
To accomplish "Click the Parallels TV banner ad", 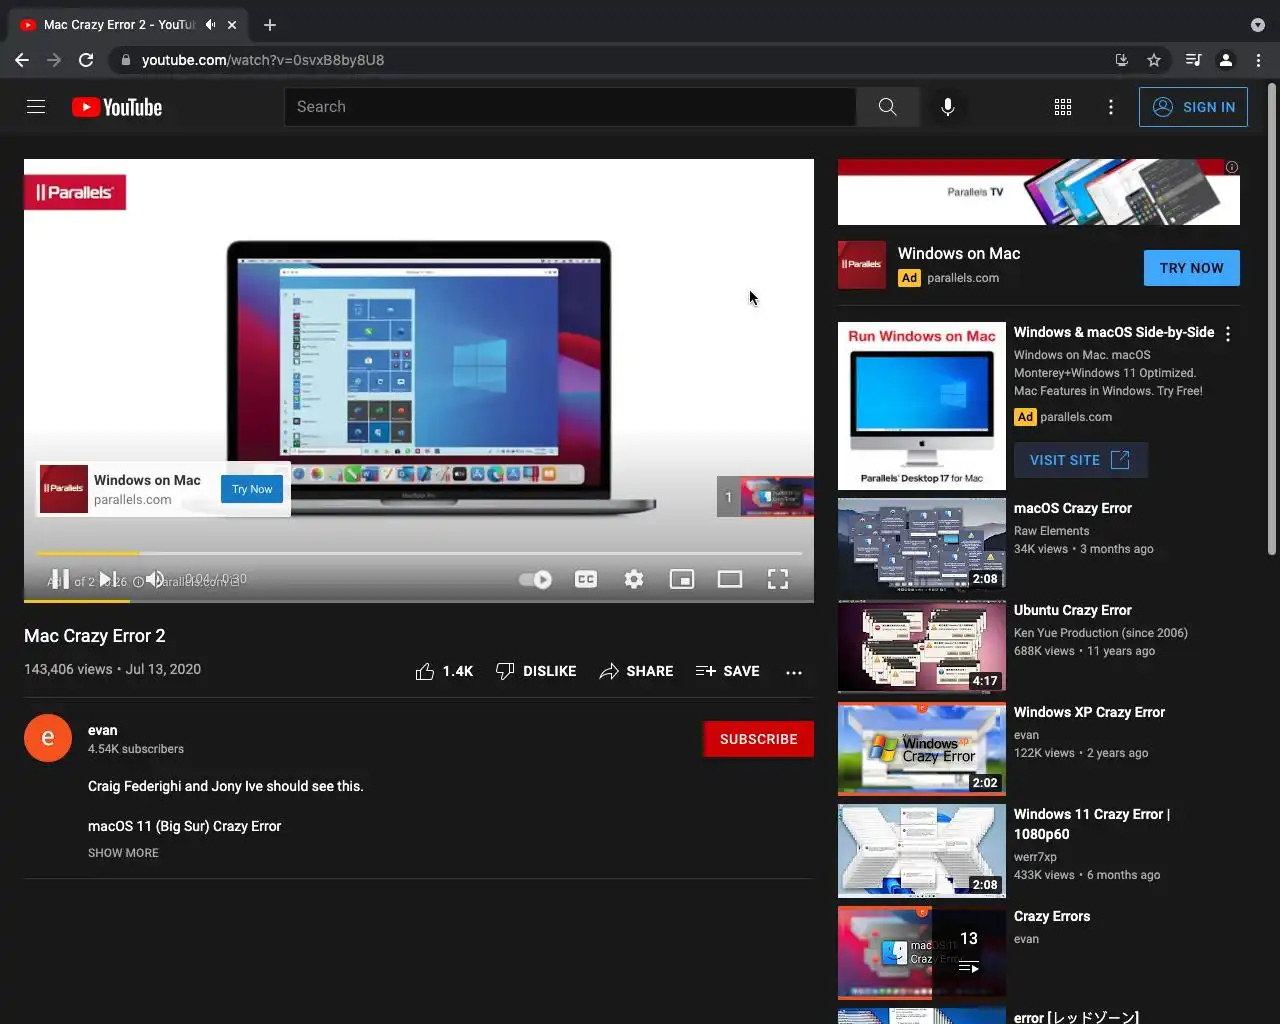I will (1038, 192).
